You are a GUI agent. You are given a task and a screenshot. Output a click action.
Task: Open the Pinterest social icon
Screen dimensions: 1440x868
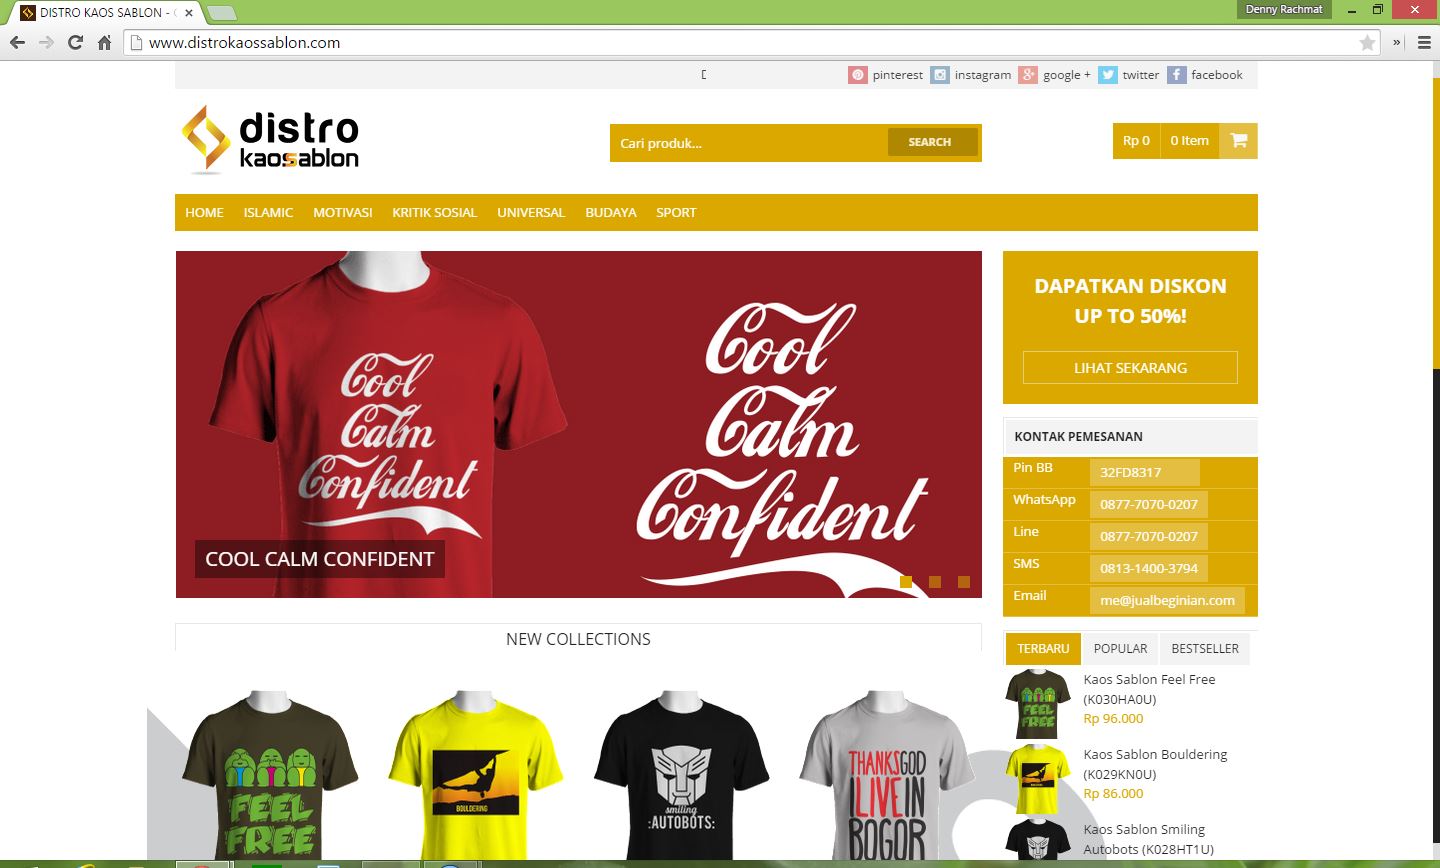(x=858, y=75)
